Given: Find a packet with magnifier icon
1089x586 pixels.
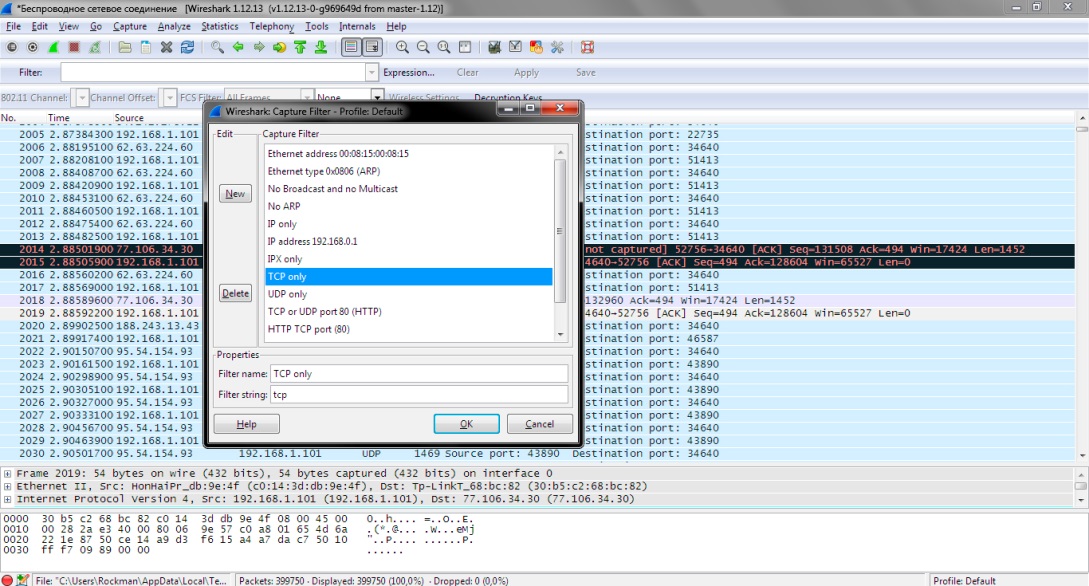Looking at the screenshot, I should coord(217,47).
